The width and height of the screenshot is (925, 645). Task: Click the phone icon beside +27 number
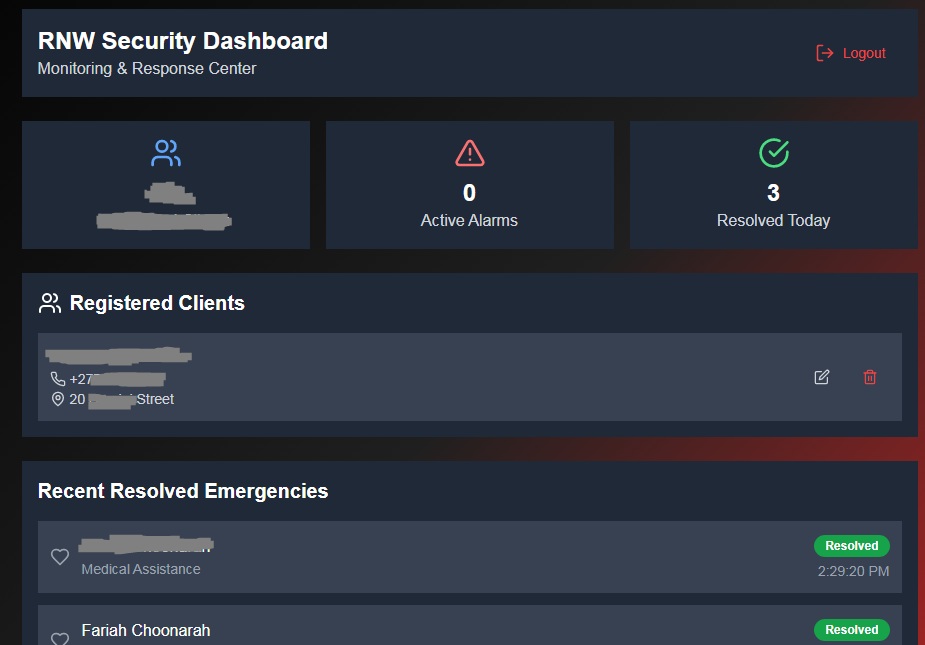(58, 379)
